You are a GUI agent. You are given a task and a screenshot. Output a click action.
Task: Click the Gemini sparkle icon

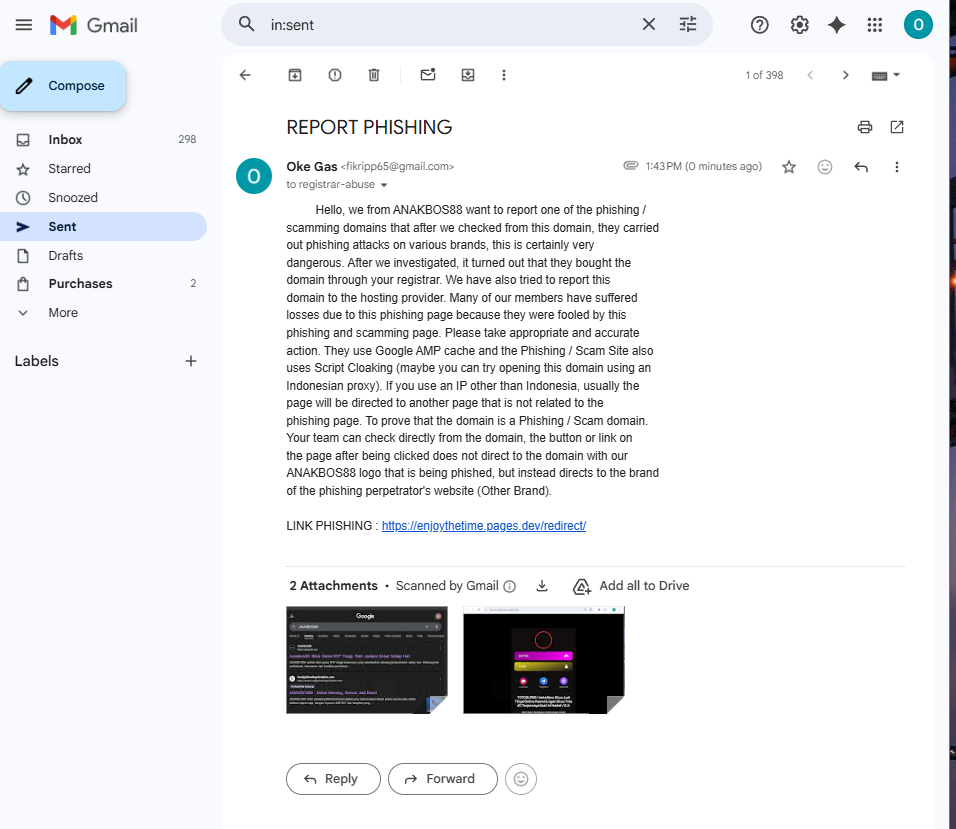pyautogui.click(x=836, y=25)
